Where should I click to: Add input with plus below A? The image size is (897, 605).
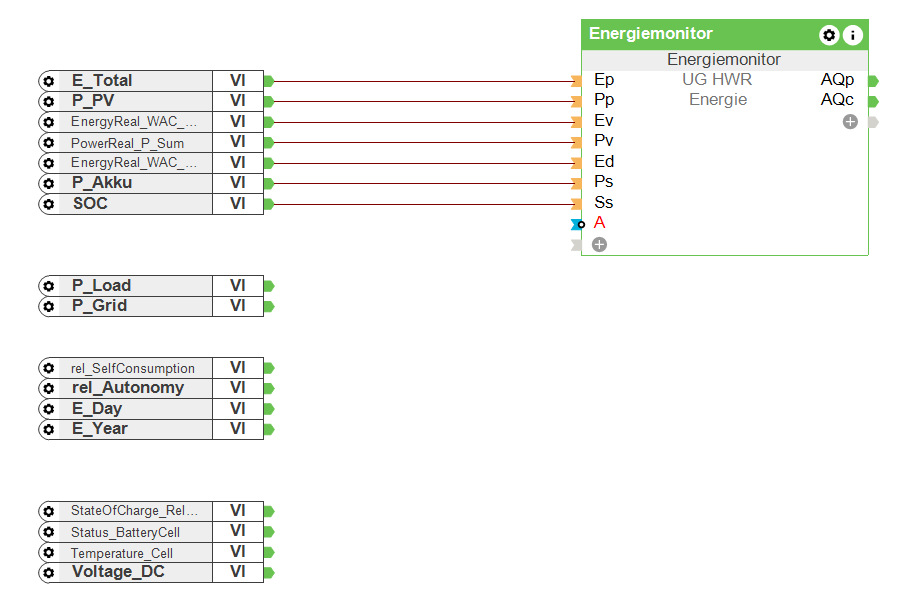(x=599, y=244)
